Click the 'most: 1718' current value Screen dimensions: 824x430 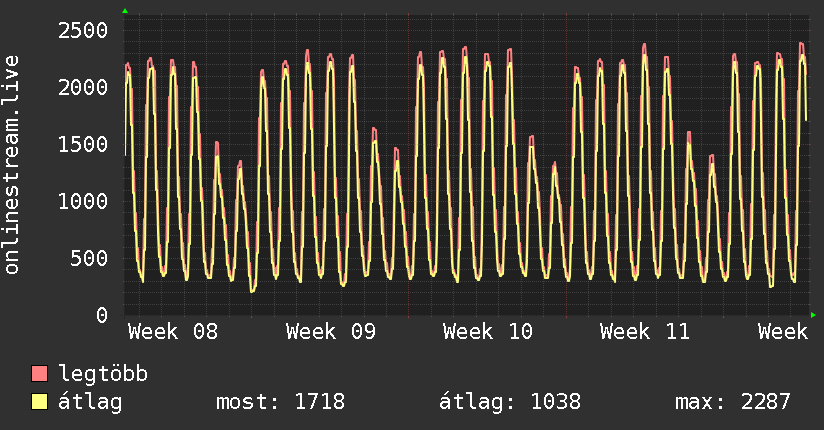point(280,402)
